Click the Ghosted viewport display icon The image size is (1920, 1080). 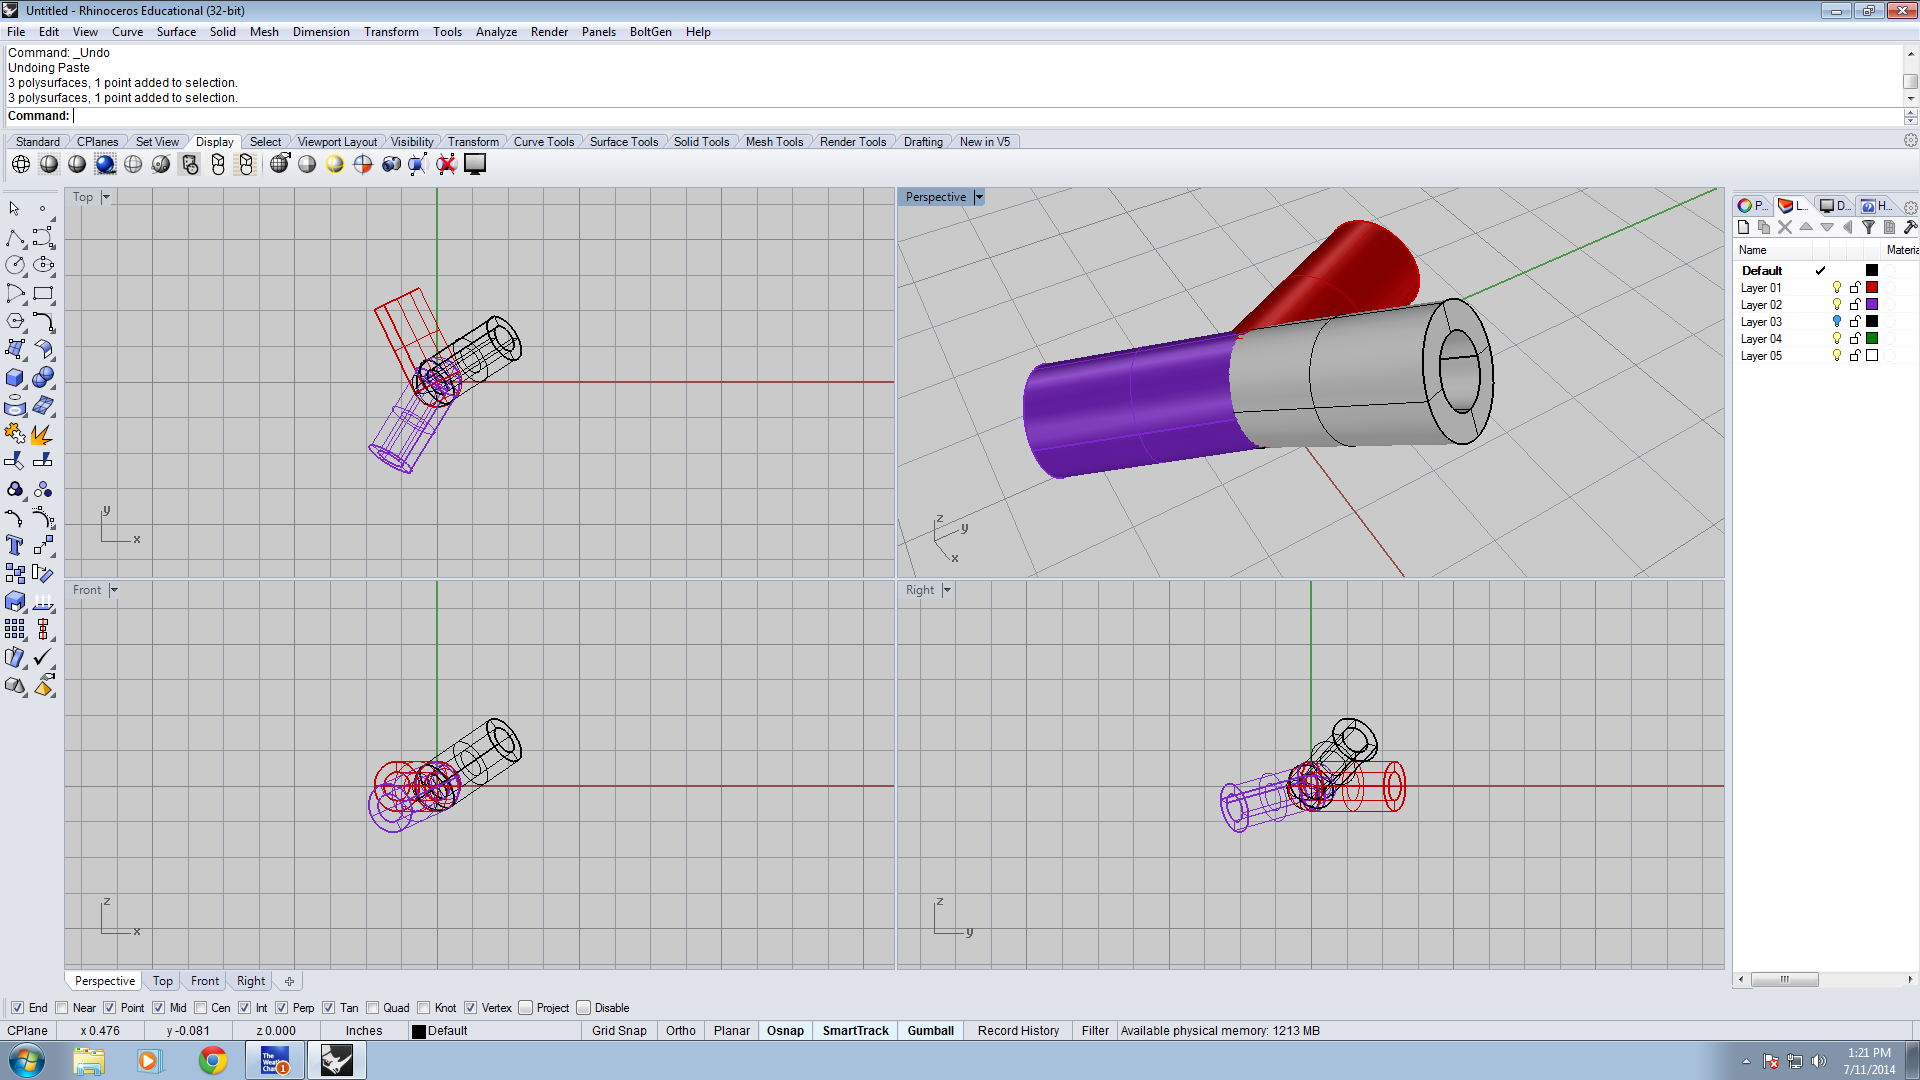point(133,164)
